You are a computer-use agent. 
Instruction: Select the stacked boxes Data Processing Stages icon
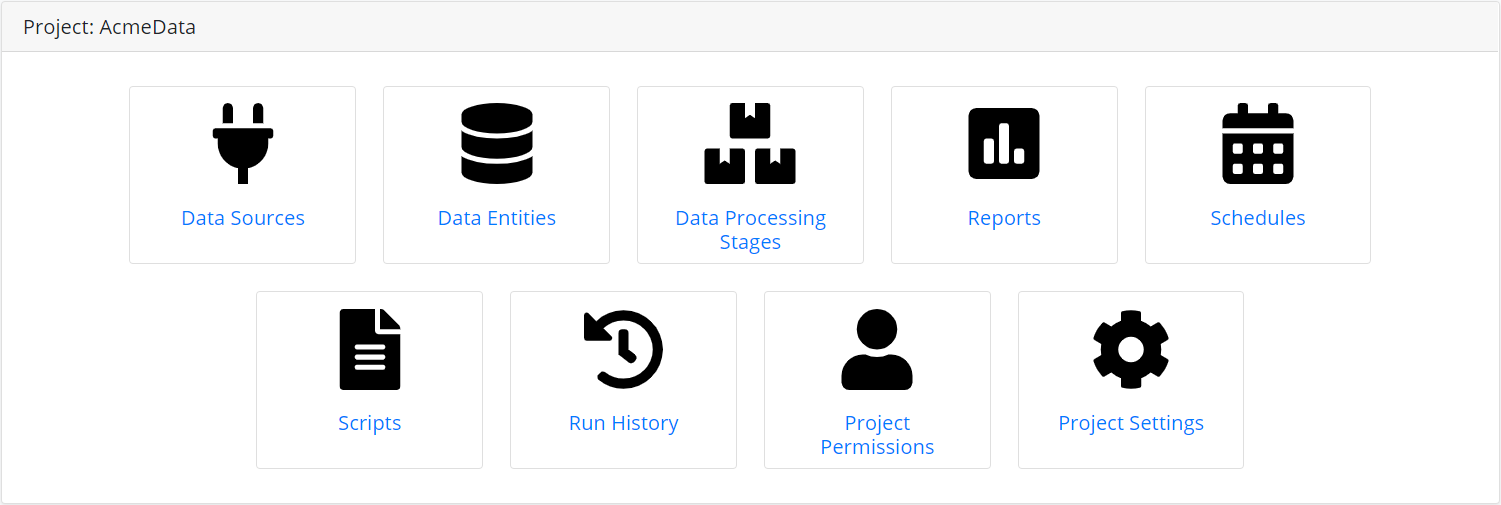[750, 144]
